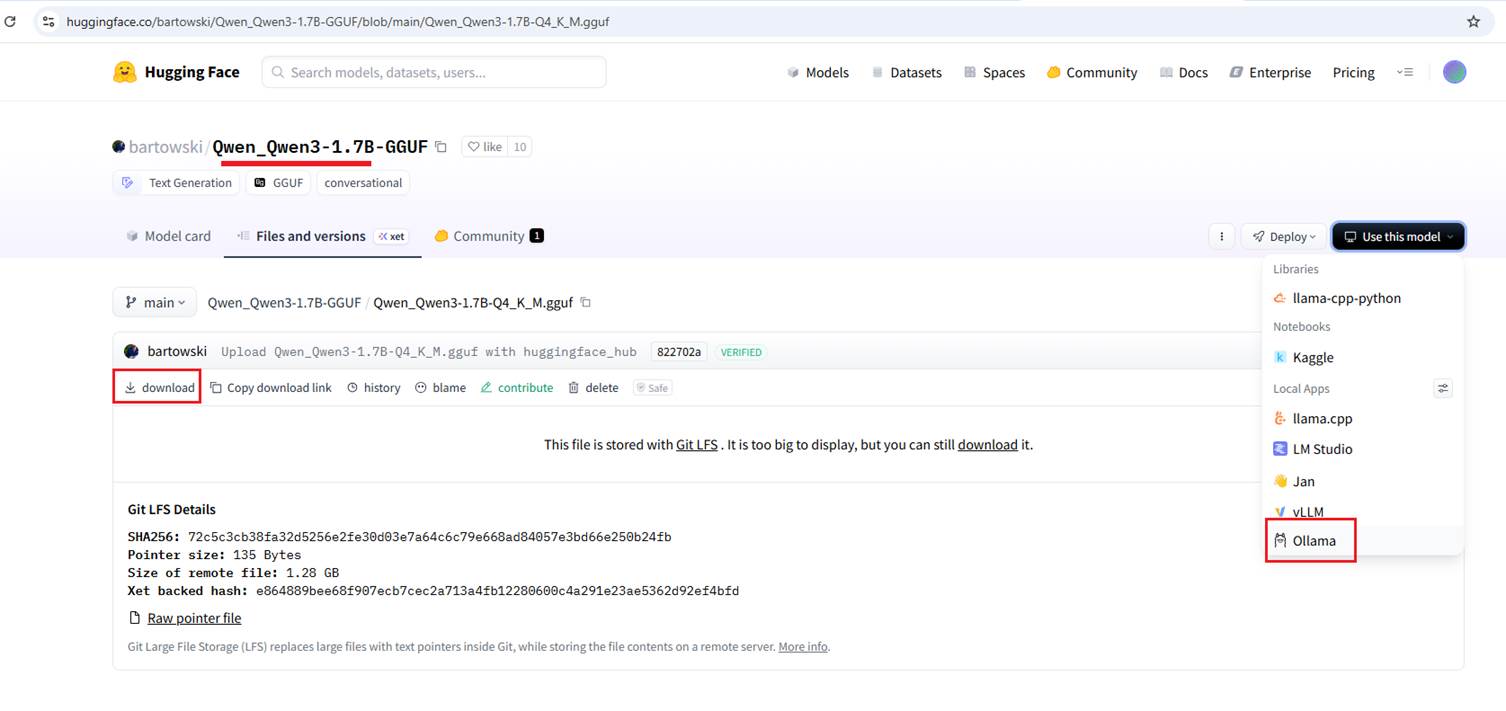This screenshot has width=1506, height=711.
Task: View file history
Action: (x=374, y=387)
